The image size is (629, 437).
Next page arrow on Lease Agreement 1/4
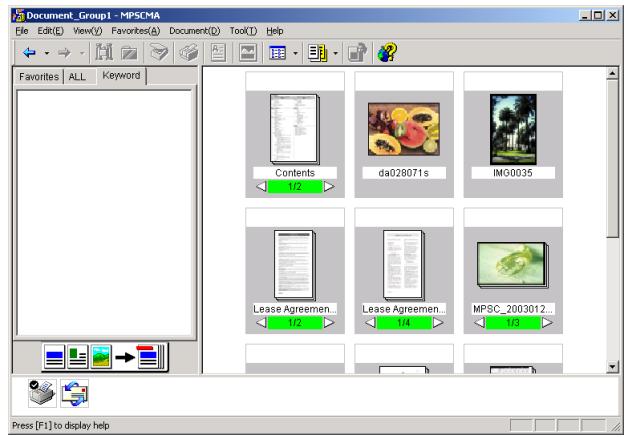pos(438,323)
